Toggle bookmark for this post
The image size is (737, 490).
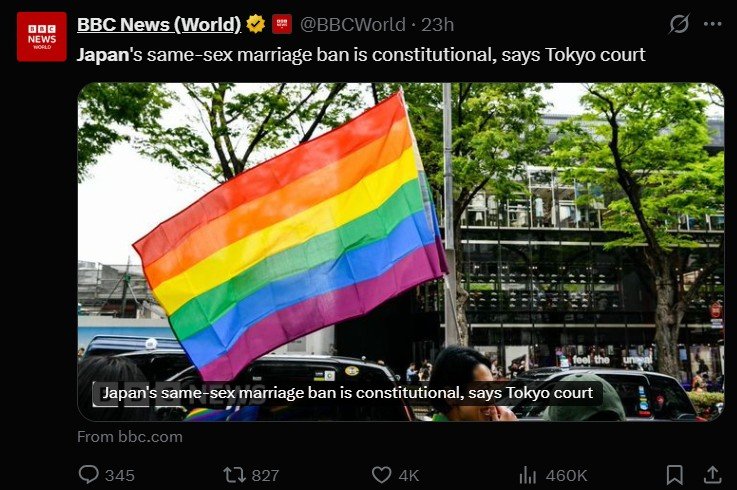click(674, 475)
